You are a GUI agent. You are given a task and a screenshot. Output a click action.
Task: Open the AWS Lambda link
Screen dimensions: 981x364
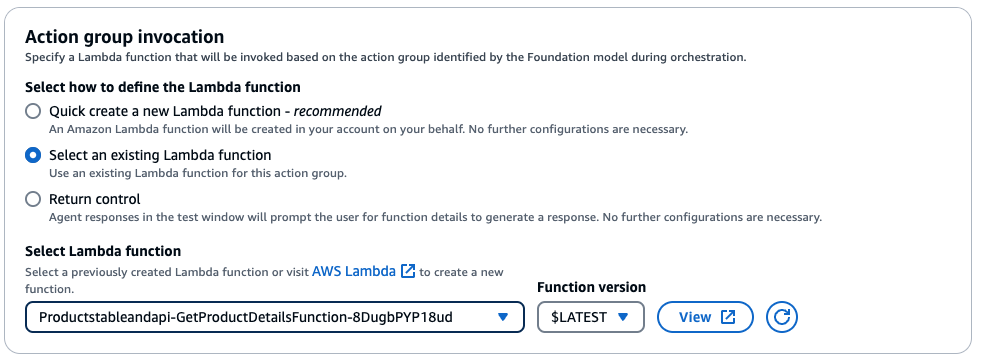[x=353, y=271]
